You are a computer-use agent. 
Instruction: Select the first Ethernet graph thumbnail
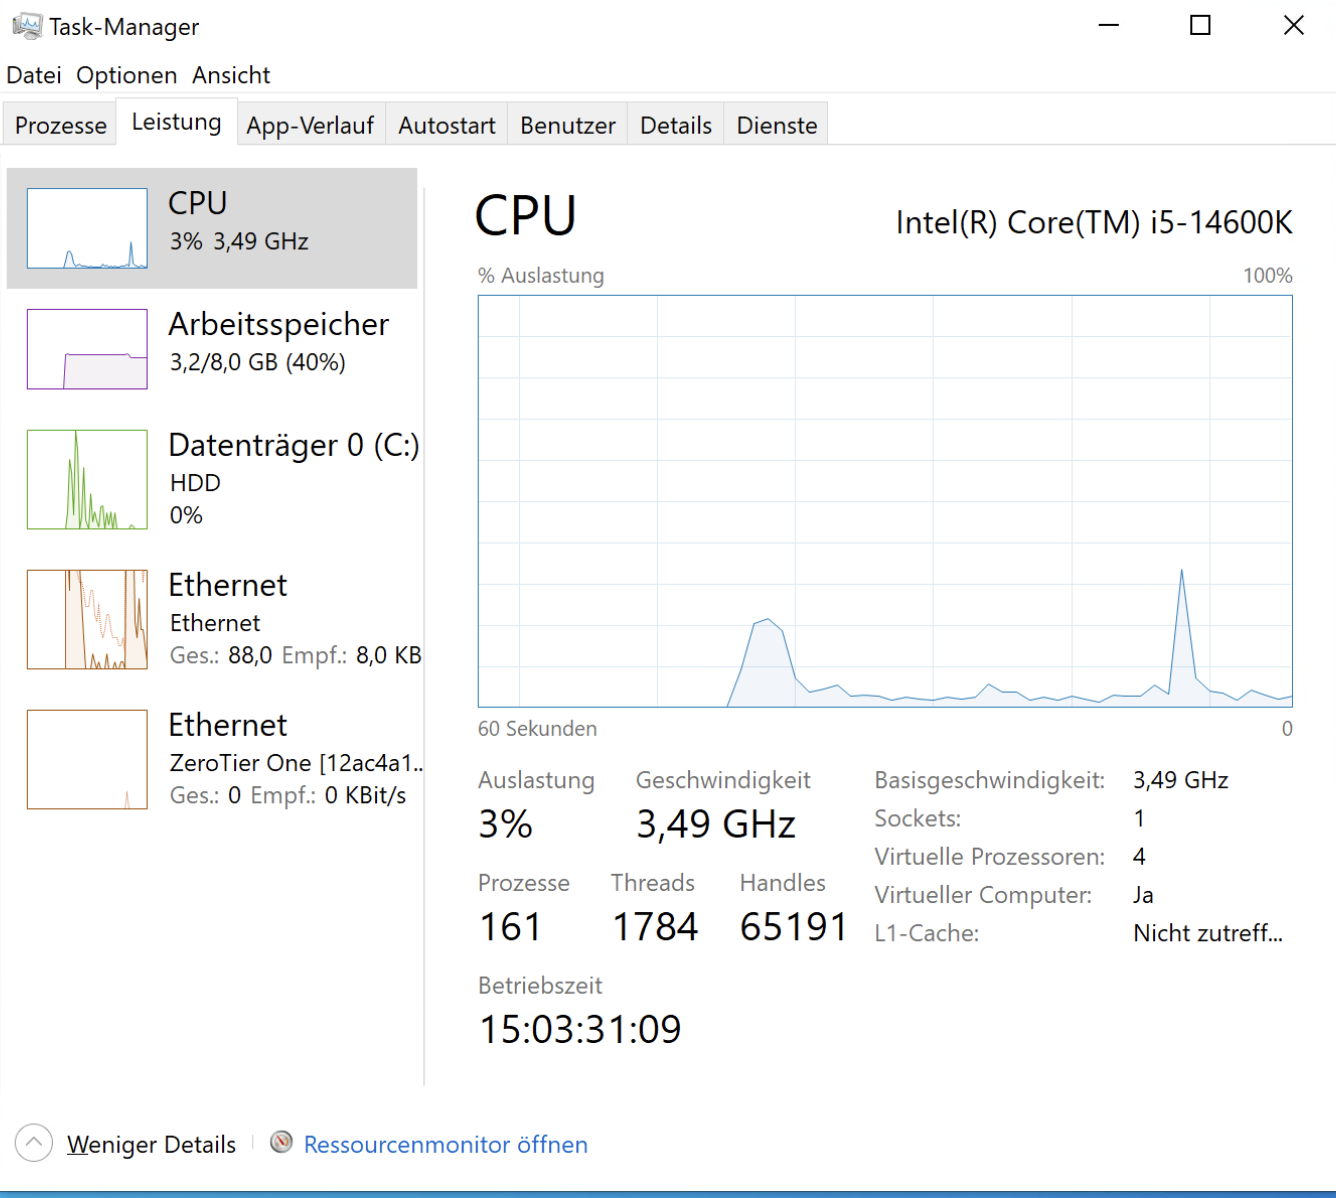click(x=87, y=619)
